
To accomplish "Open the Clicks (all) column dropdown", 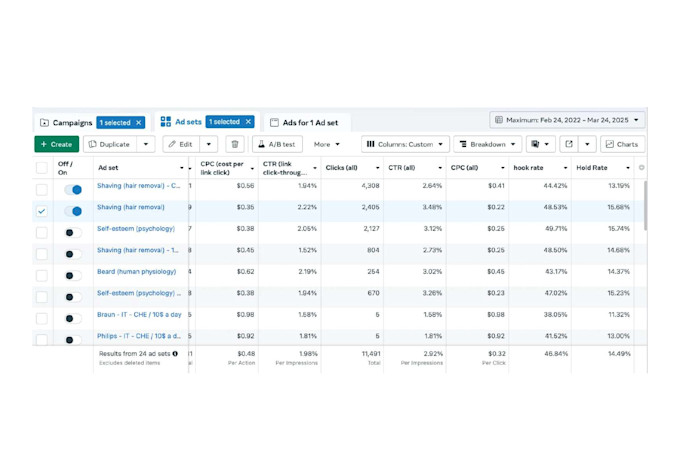I will (378, 168).
